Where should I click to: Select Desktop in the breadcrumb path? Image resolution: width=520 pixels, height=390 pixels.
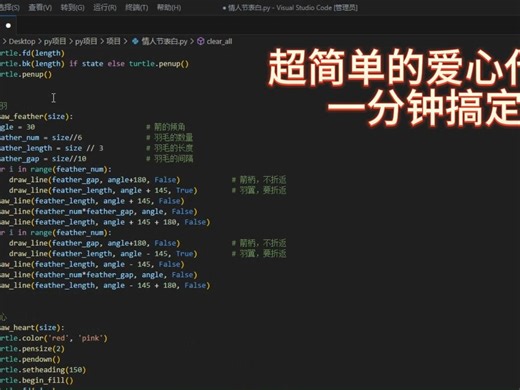tap(22, 41)
